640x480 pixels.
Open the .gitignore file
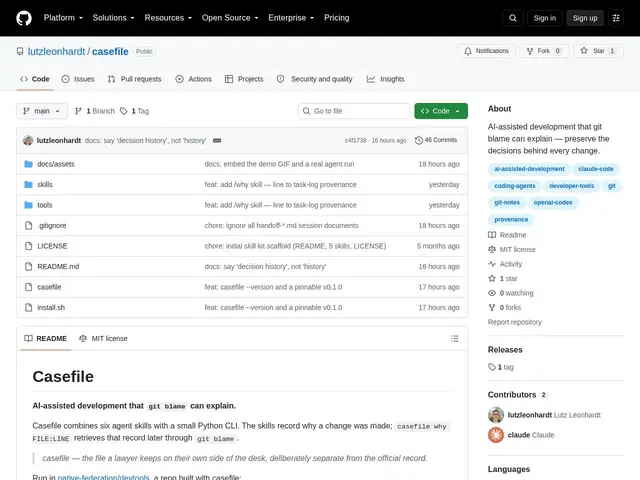tap(51, 225)
